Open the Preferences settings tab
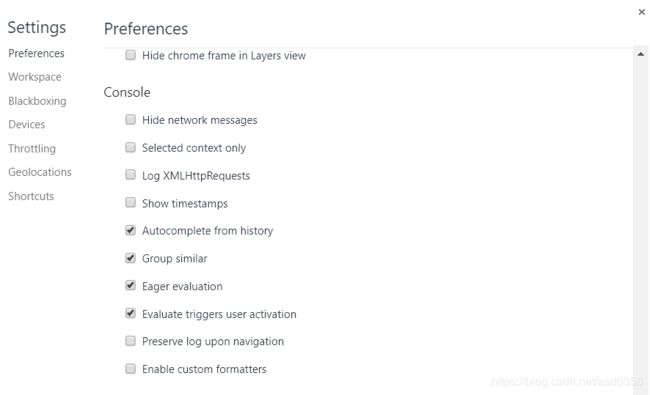 pyautogui.click(x=36, y=53)
